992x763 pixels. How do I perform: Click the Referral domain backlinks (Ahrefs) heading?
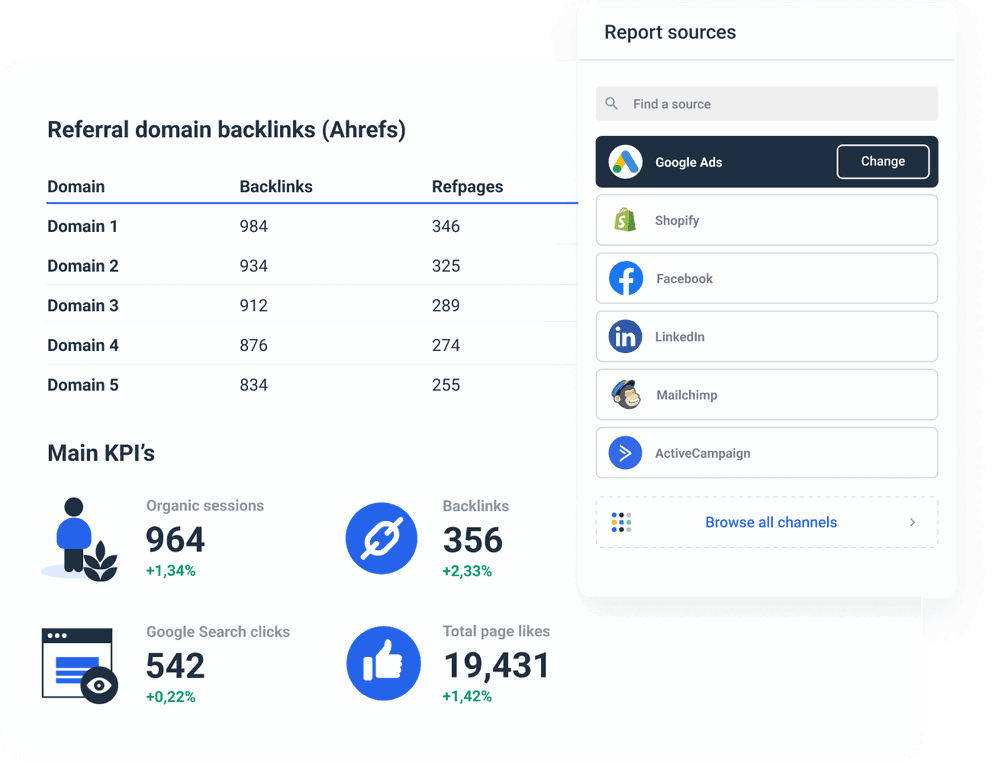tap(226, 130)
